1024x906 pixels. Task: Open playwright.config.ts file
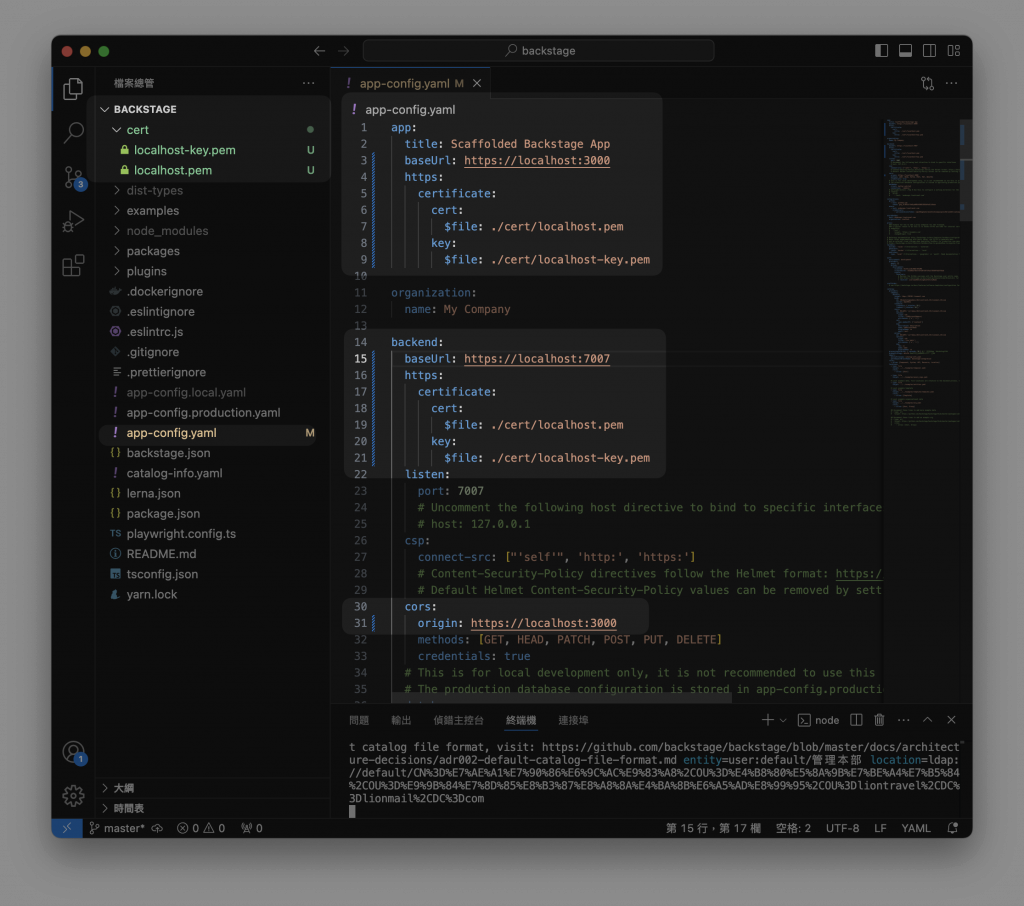click(212, 534)
